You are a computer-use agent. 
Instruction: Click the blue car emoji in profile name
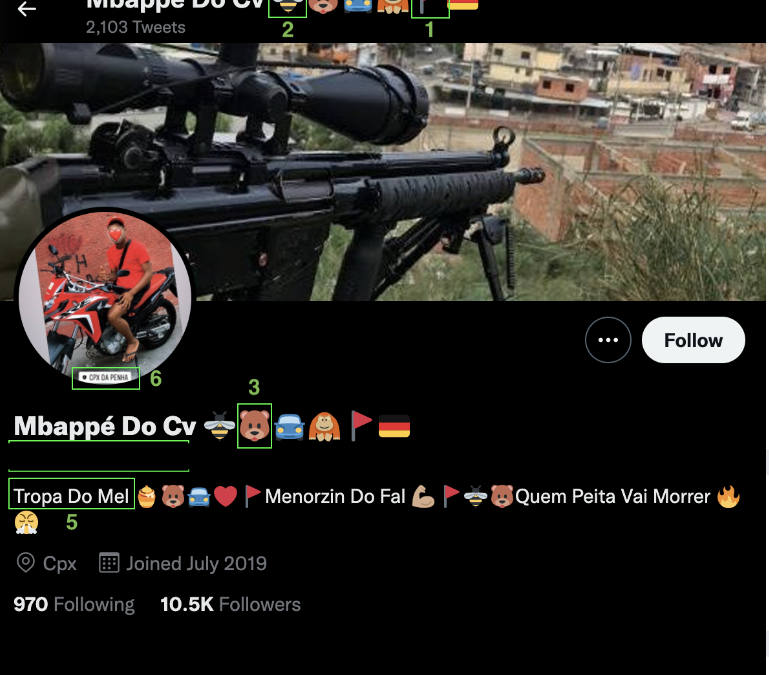tap(289, 427)
